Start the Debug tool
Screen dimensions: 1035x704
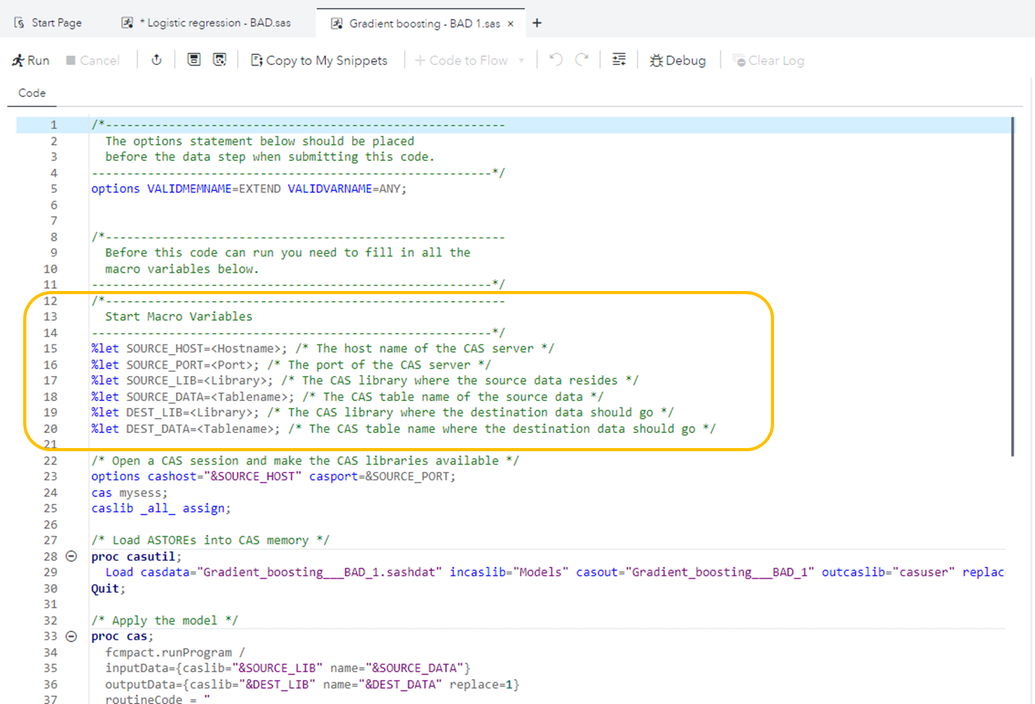click(677, 61)
